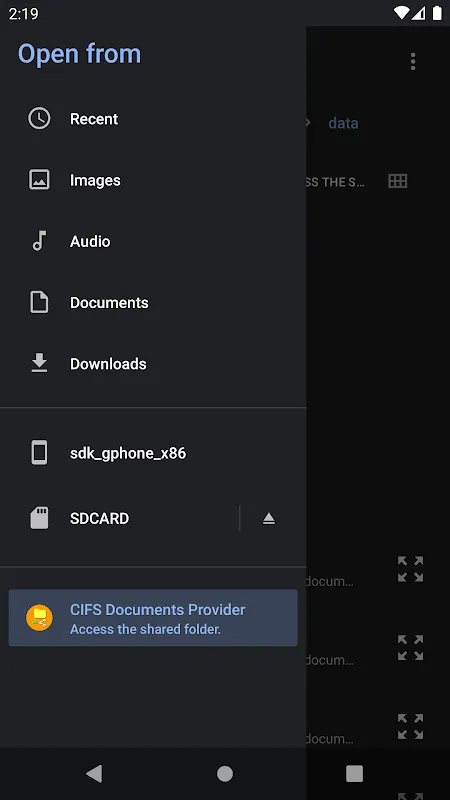Eject the SDCARD storage
This screenshot has width=450, height=800.
pos(269,518)
